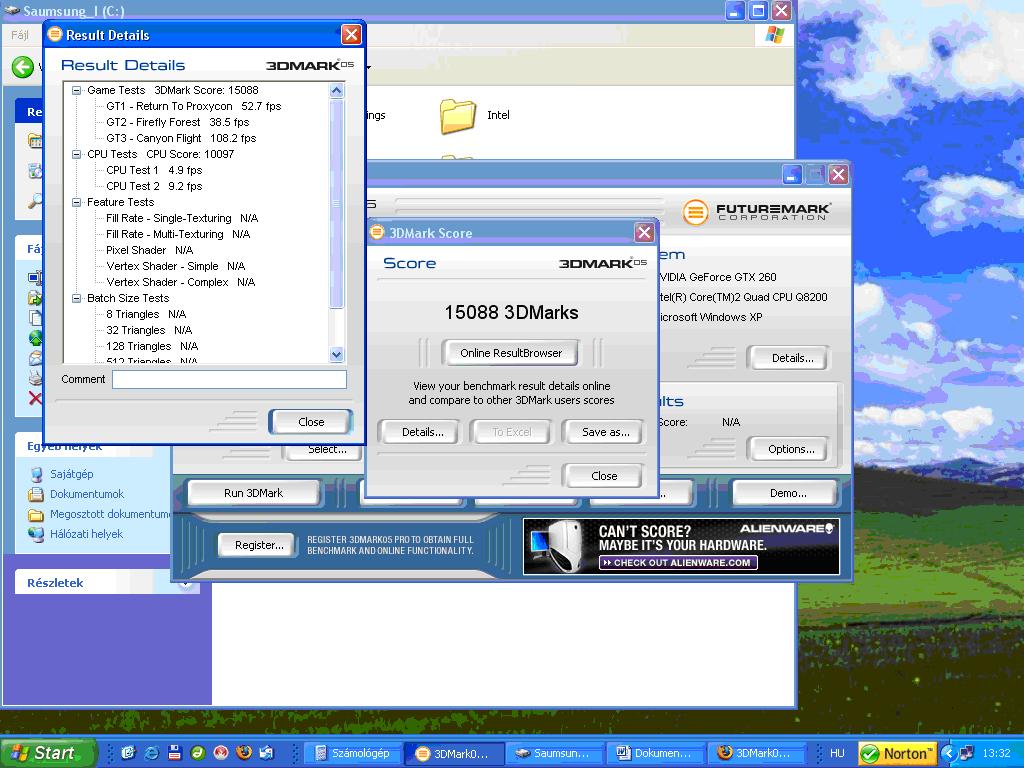Click the tray expand arrow
The height and width of the screenshot is (768, 1024).
click(x=948, y=754)
